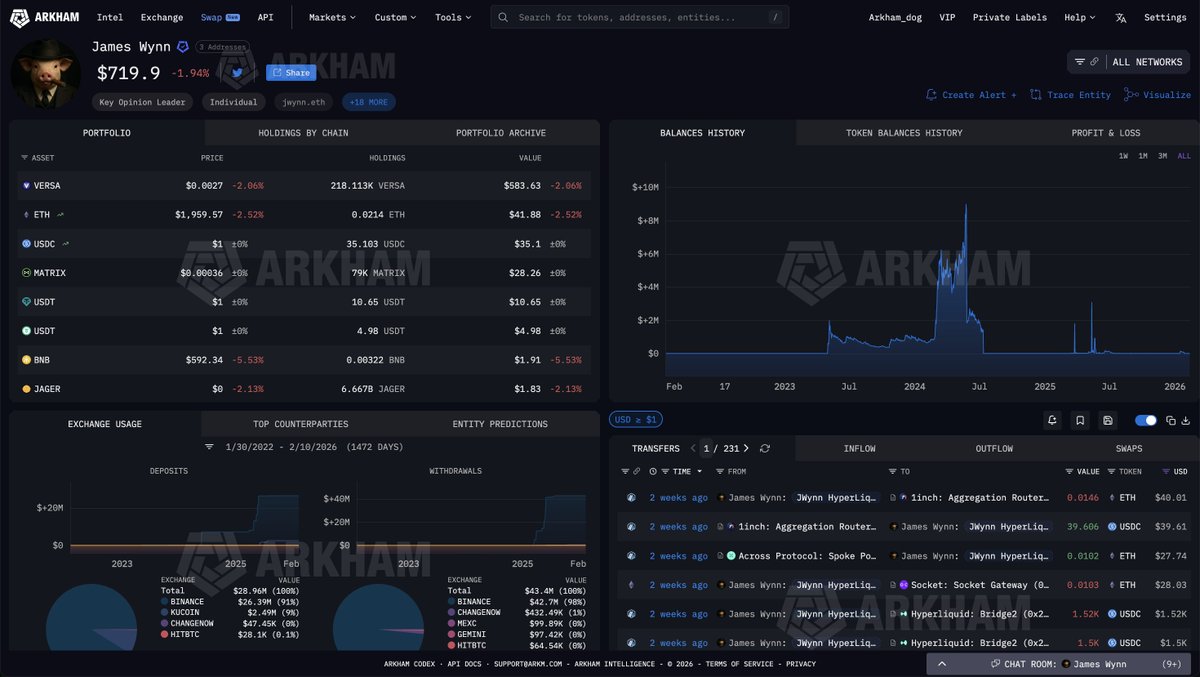Click the FROM column filter icon

click(x=722, y=471)
